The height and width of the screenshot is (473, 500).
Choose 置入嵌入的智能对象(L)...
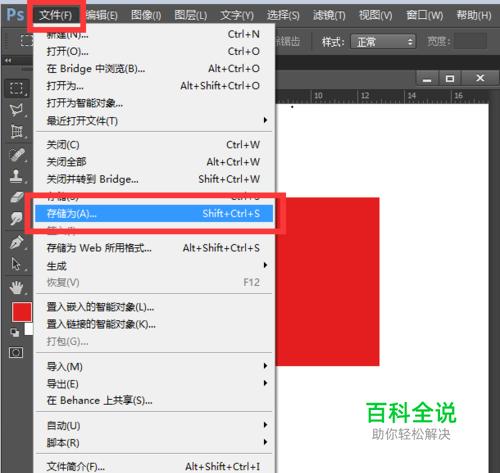(154, 307)
